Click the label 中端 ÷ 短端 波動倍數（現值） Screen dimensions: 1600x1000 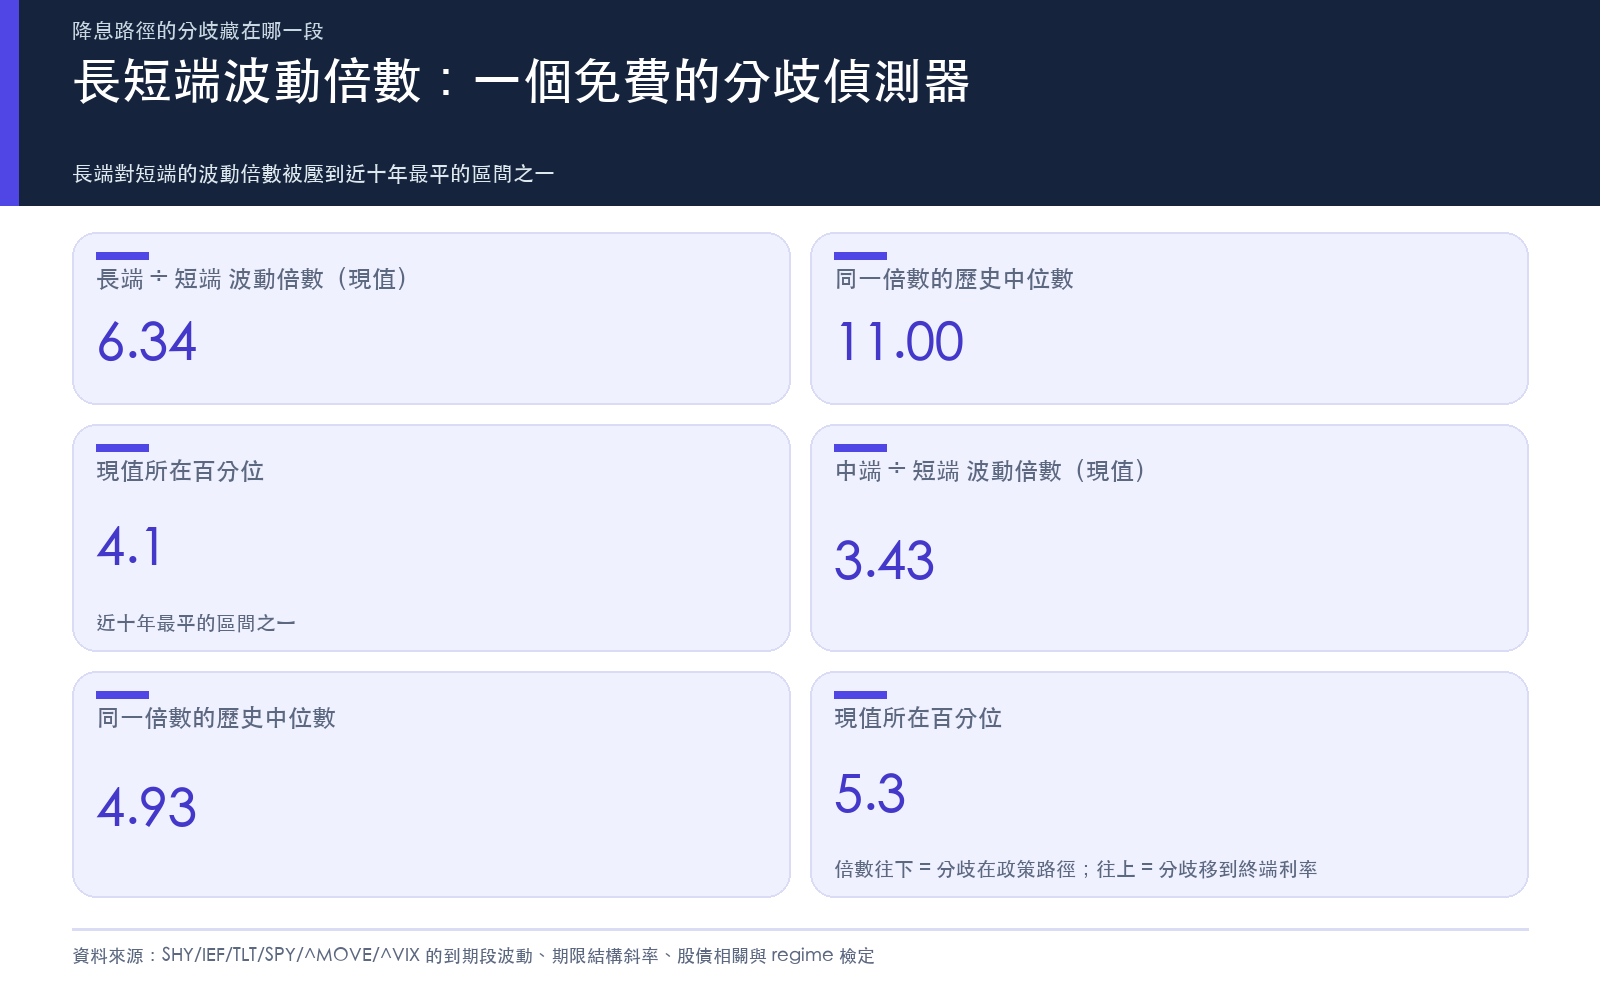990,471
